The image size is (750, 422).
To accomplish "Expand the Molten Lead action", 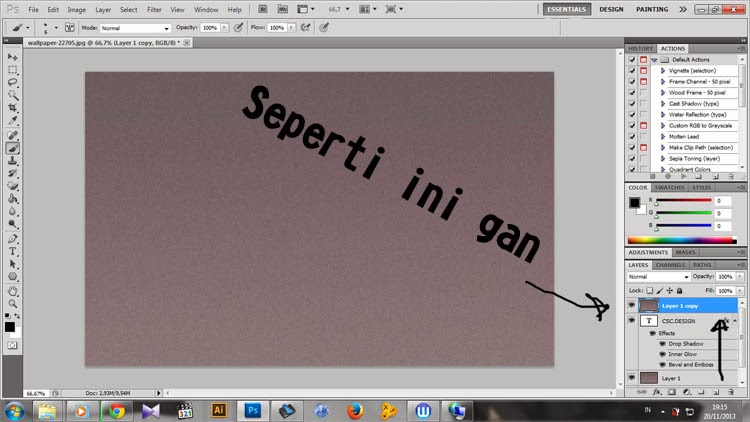I will click(662, 136).
